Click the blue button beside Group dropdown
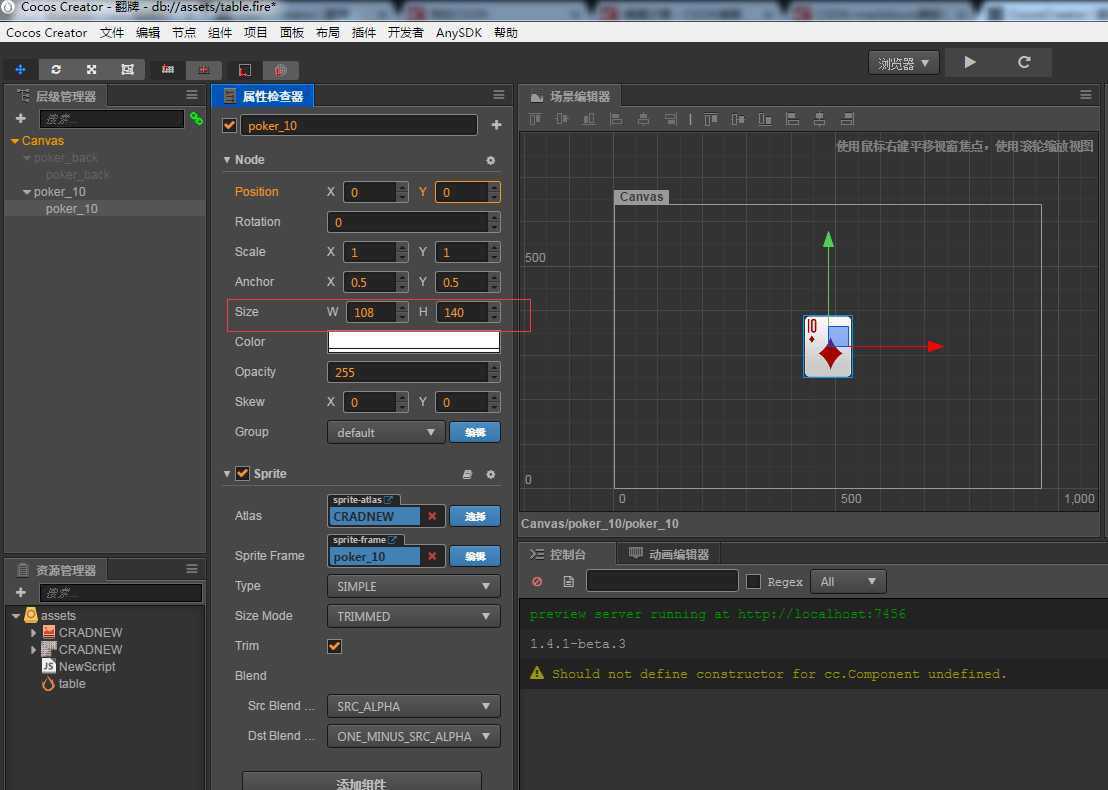 coord(474,432)
